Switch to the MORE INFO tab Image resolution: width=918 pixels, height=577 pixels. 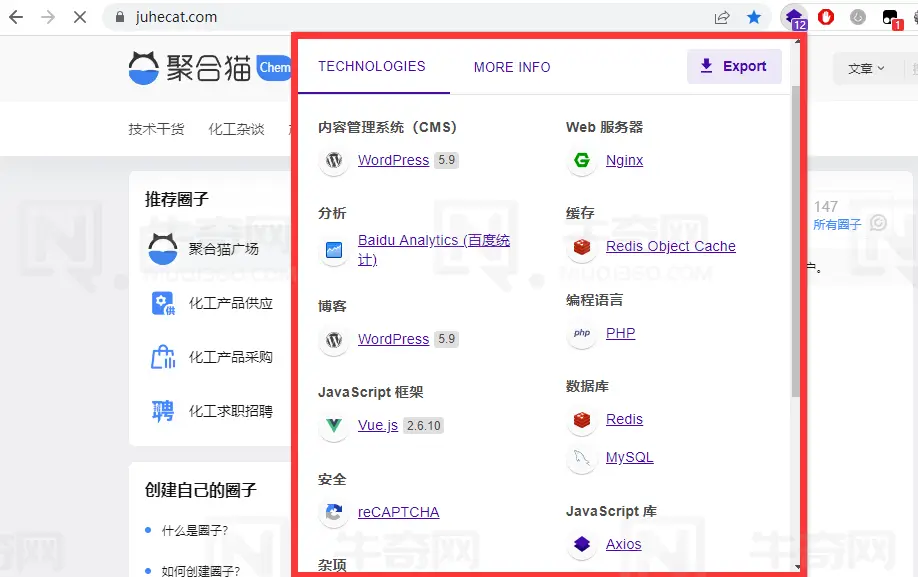512,67
